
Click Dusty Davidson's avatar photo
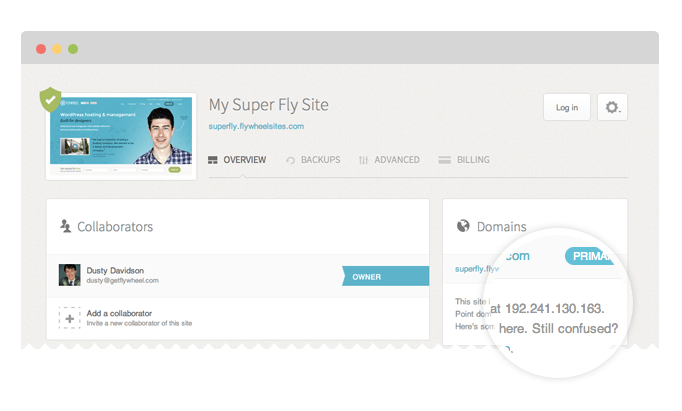tap(70, 275)
